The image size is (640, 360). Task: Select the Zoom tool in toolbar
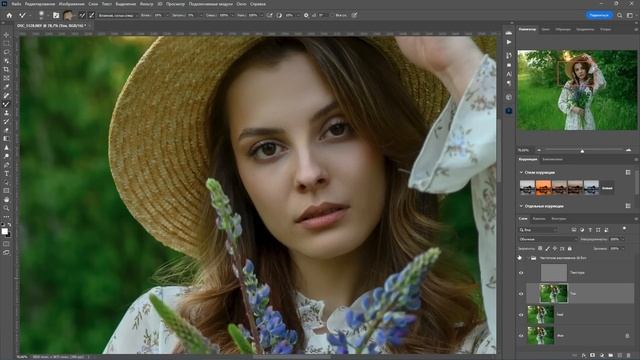(6, 208)
